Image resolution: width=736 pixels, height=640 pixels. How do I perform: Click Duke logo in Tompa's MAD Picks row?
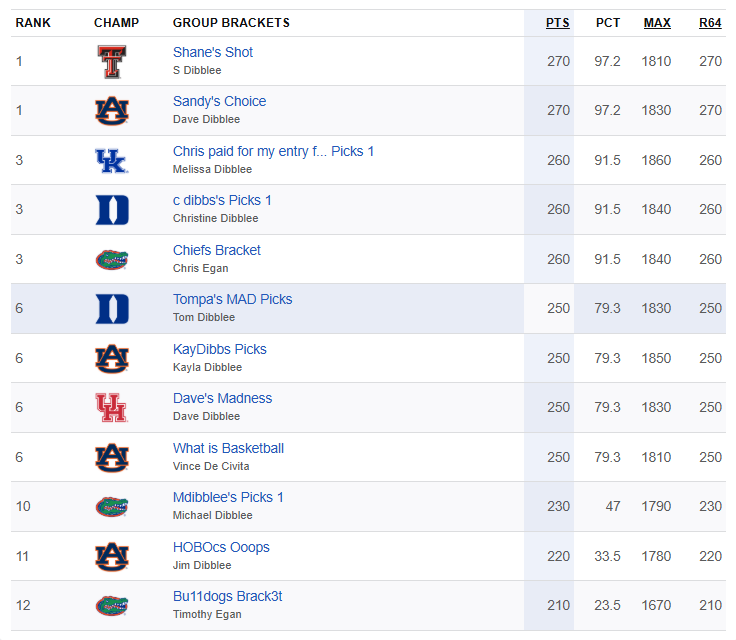coord(112,309)
